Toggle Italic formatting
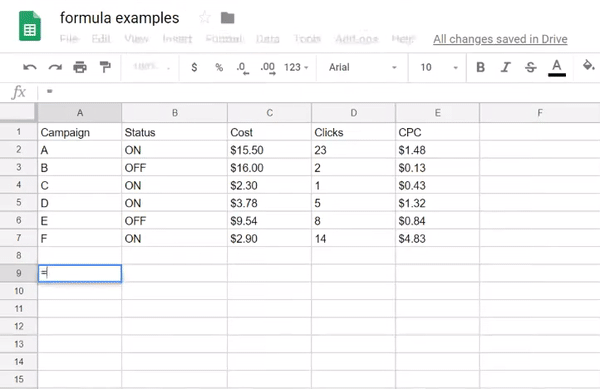 [x=505, y=67]
